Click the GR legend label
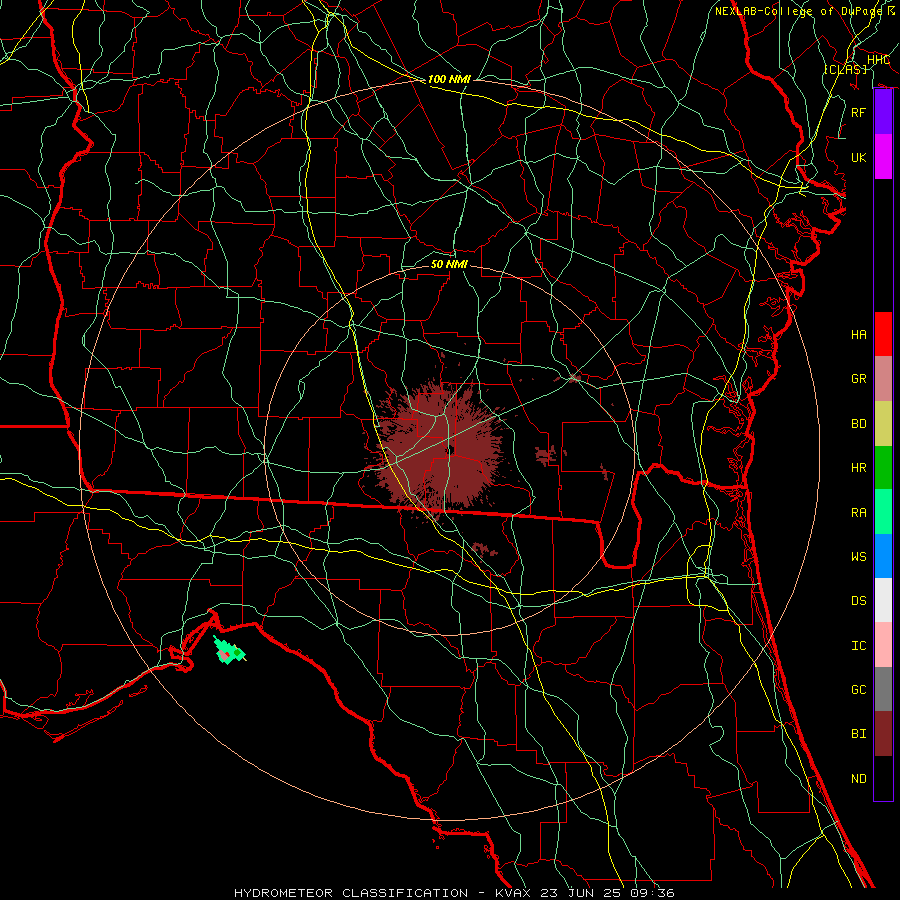Image resolution: width=900 pixels, height=900 pixels. (x=859, y=379)
